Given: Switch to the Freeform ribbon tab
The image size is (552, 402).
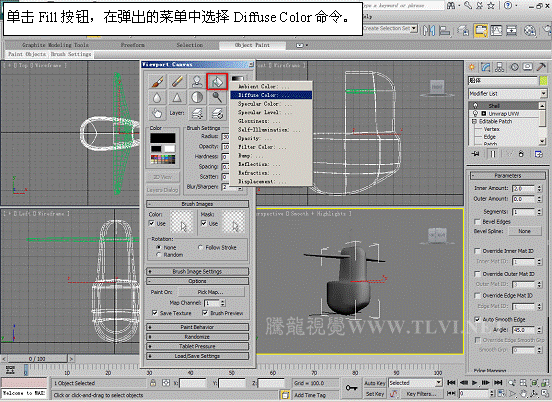Looking at the screenshot, I should pos(133,45).
